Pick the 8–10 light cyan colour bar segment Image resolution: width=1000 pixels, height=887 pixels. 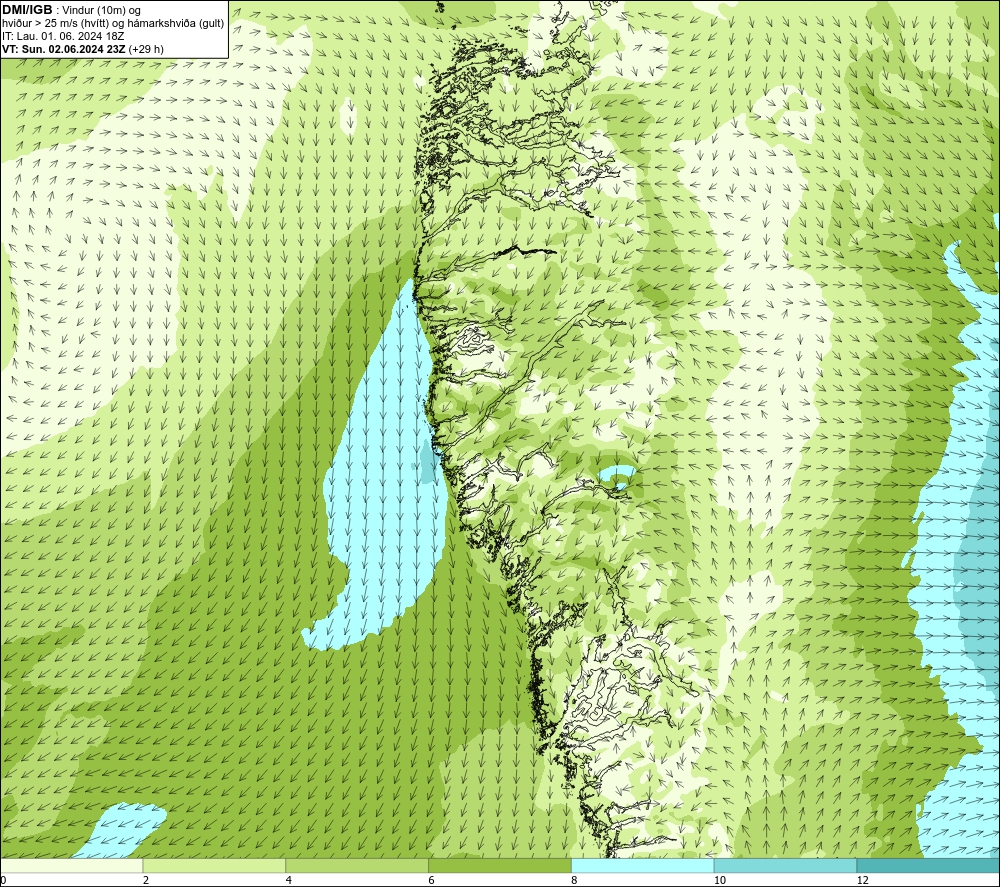pyautogui.click(x=643, y=865)
